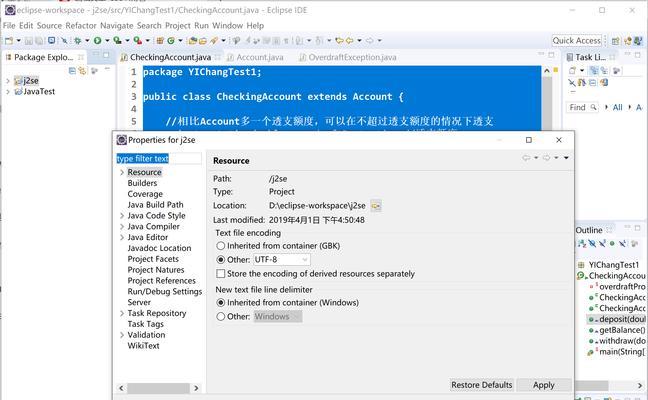Click the Find field in Task List
Image resolution: width=648 pixels, height=400 pixels.
point(582,107)
